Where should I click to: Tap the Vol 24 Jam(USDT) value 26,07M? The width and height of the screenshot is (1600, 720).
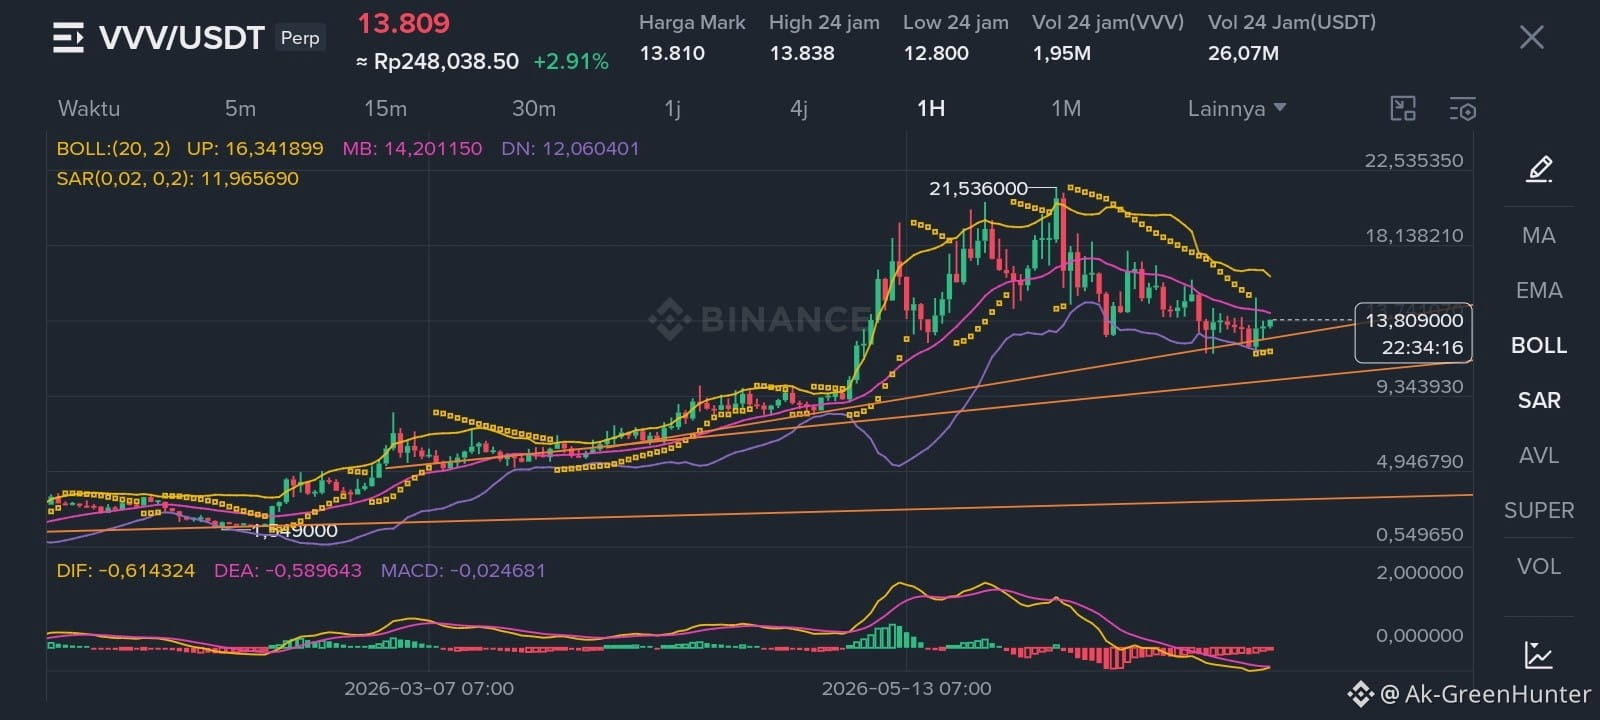click(x=1243, y=53)
